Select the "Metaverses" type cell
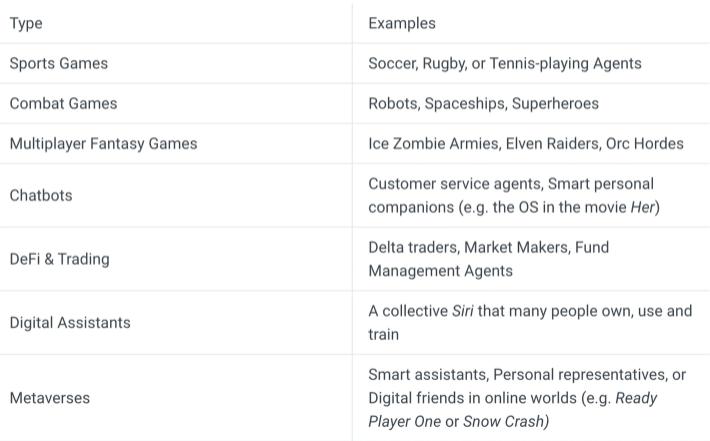 [x=50, y=398]
